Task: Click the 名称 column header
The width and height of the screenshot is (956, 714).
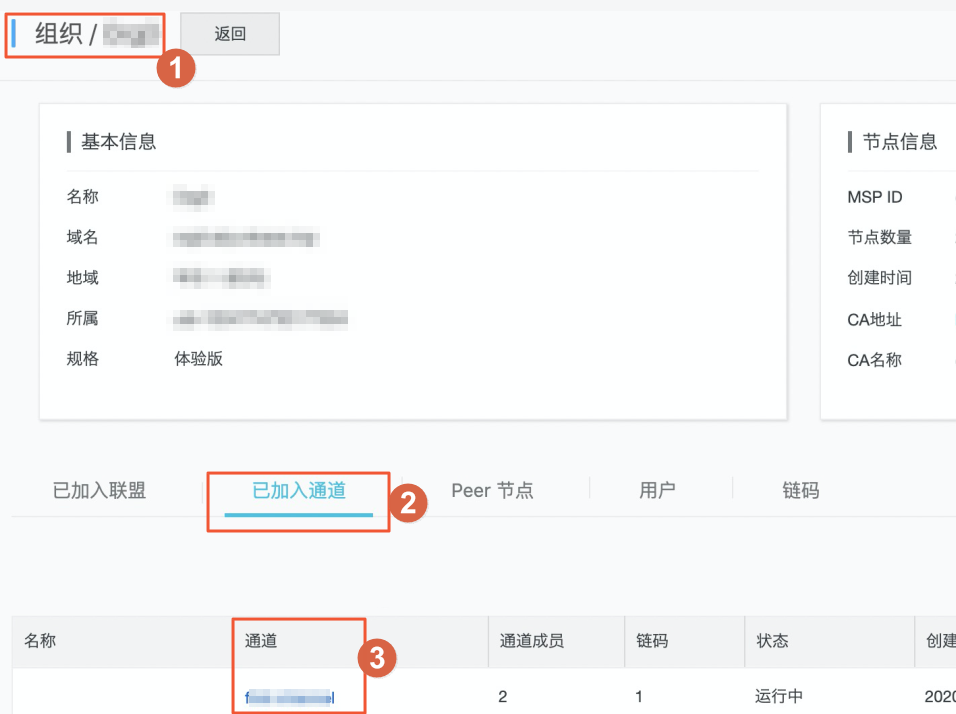Action: coord(39,641)
